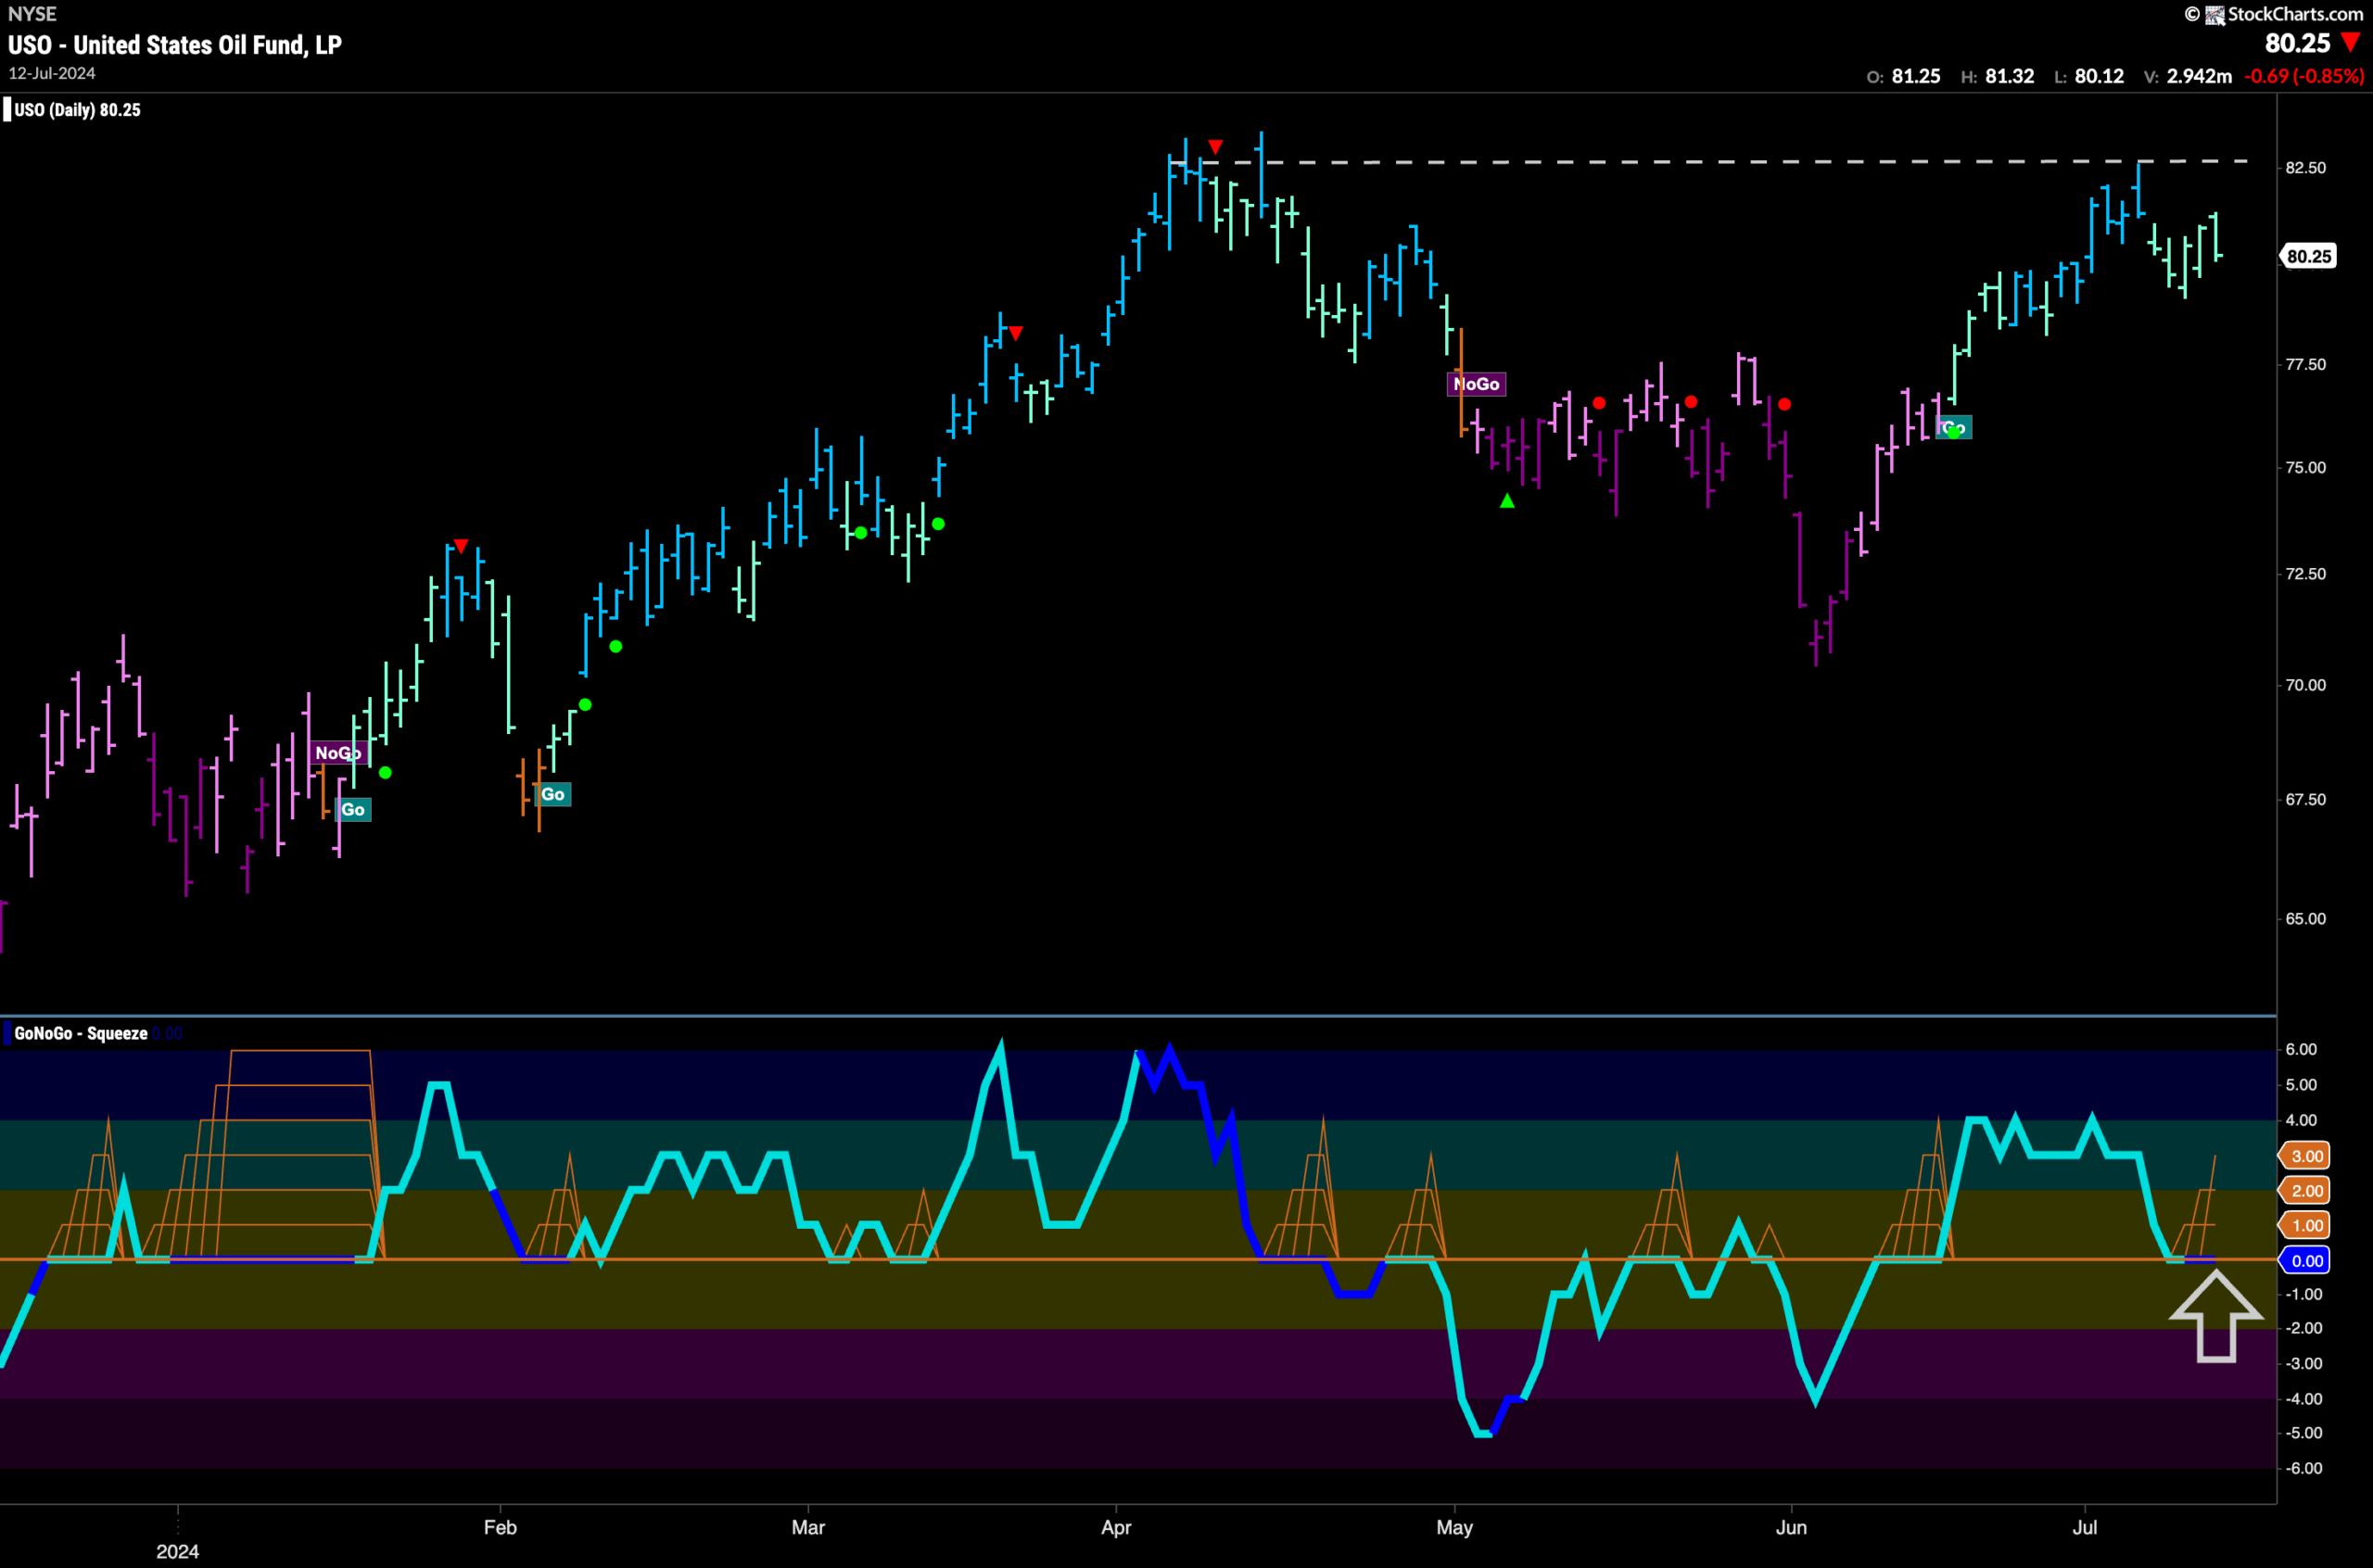Image resolution: width=2373 pixels, height=1568 pixels.
Task: Click the 6.00 oscillator axis label
Action: tap(2301, 1049)
